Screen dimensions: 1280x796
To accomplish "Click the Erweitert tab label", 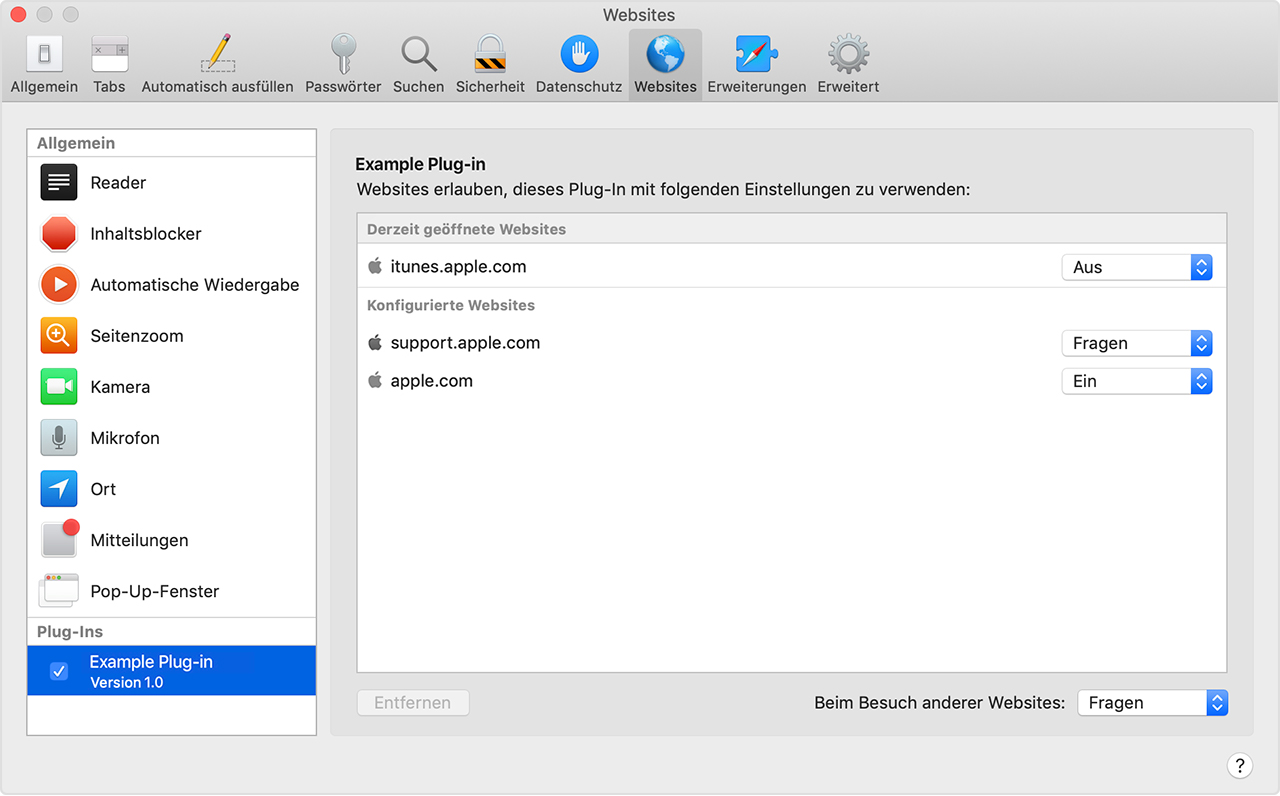I will click(848, 87).
